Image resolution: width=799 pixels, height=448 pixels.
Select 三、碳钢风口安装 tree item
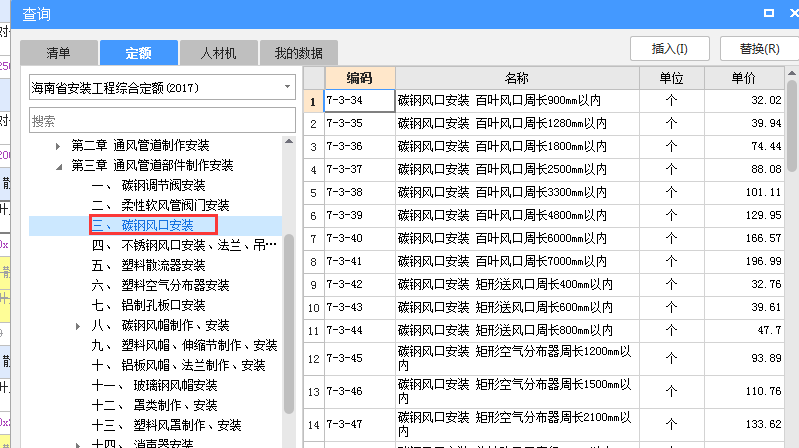(143, 225)
